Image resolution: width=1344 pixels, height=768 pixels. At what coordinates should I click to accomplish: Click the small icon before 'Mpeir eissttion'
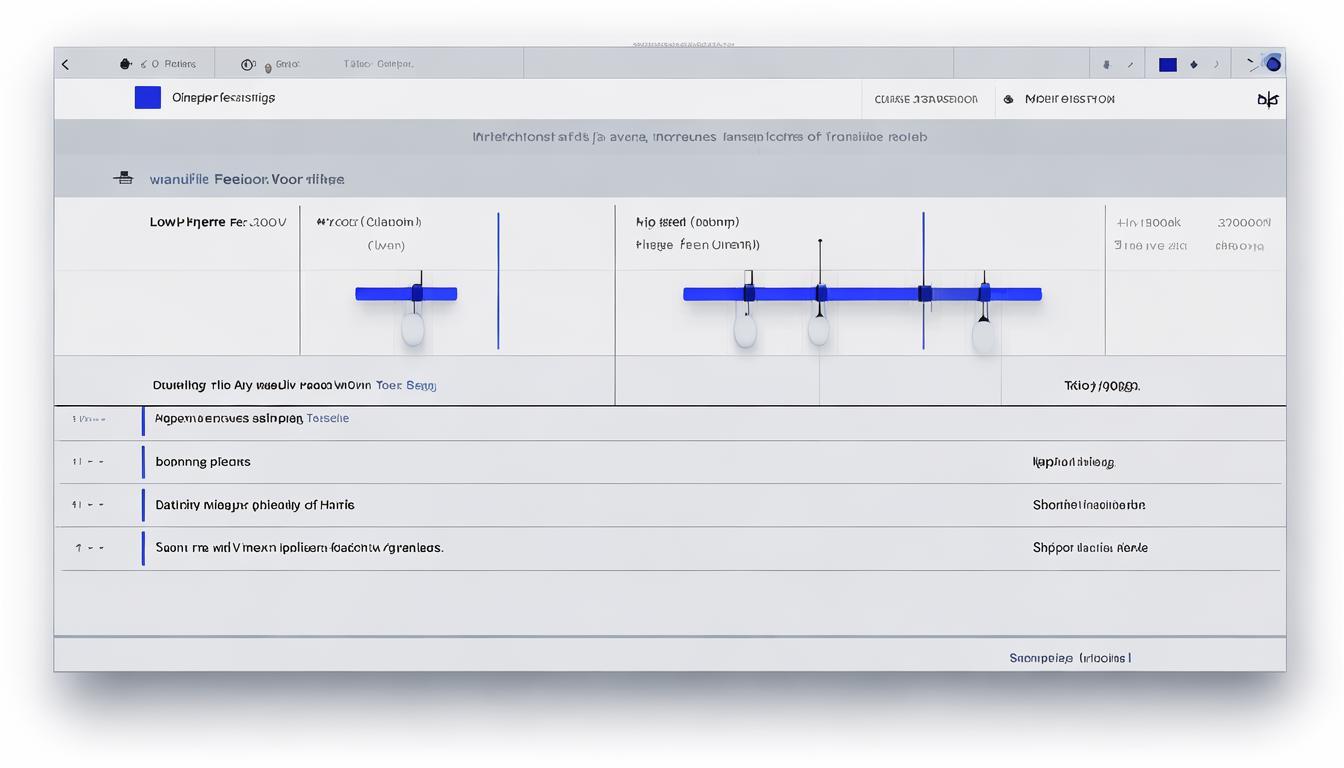coord(1008,99)
